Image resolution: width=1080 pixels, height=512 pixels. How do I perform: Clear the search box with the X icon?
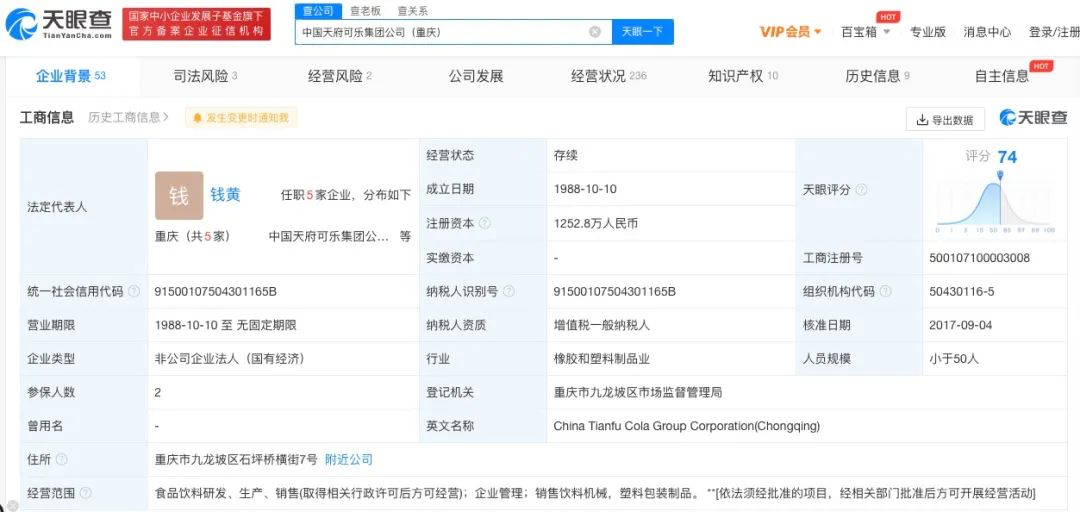[x=595, y=32]
